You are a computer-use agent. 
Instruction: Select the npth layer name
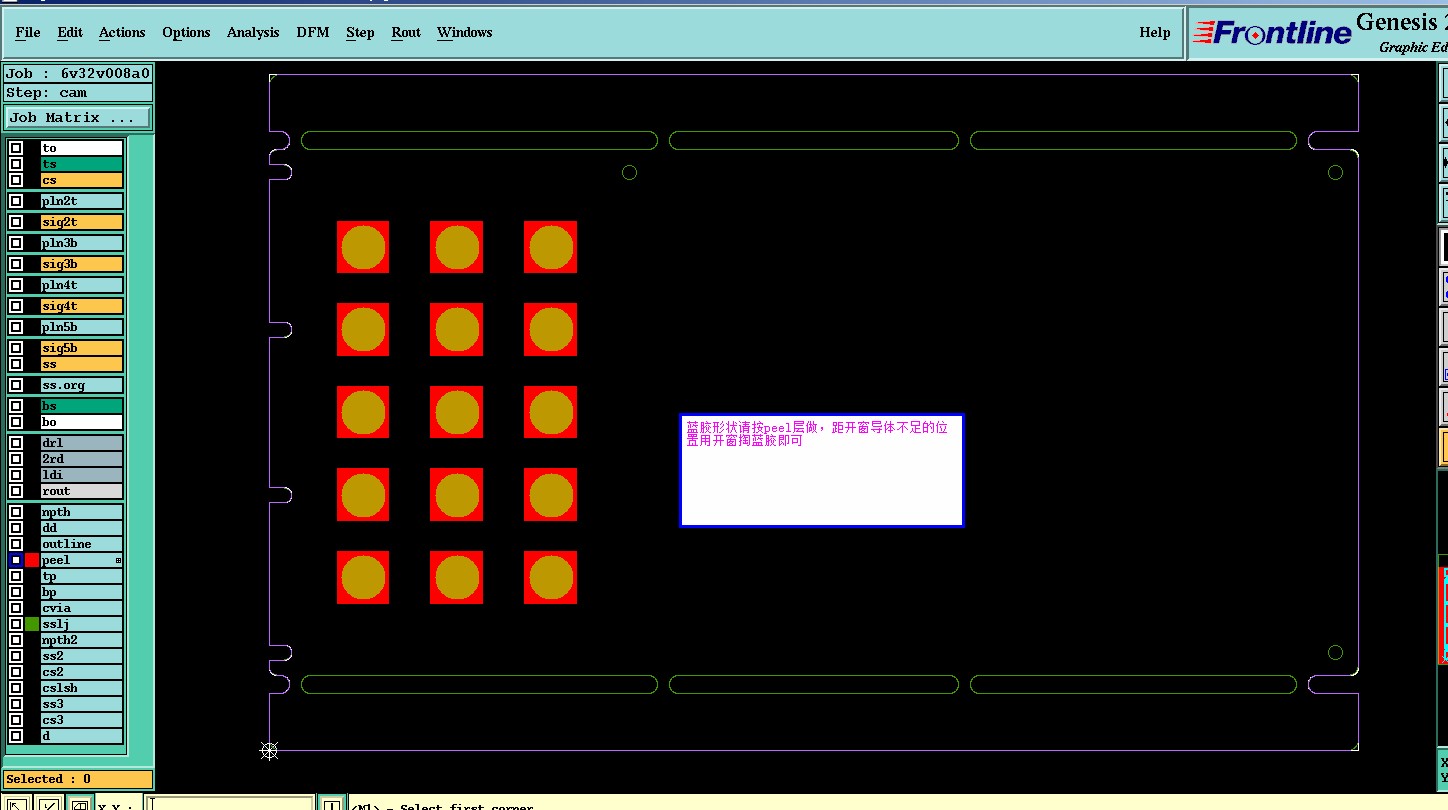pos(82,512)
